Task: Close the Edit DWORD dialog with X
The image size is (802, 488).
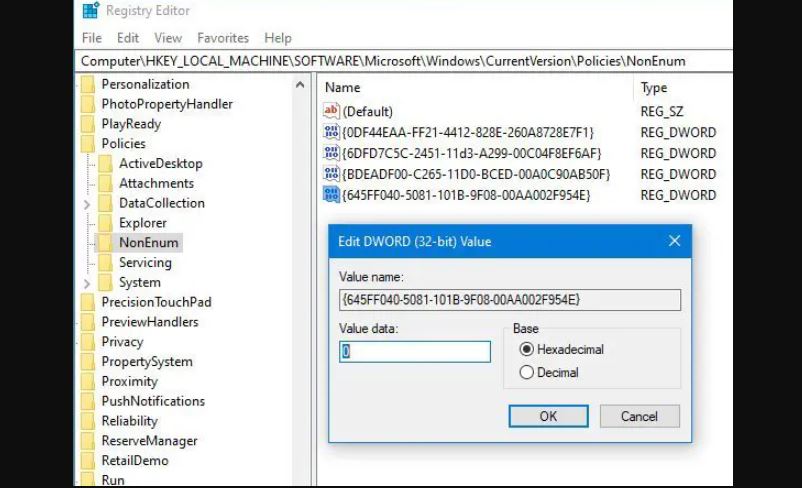Action: tap(674, 240)
